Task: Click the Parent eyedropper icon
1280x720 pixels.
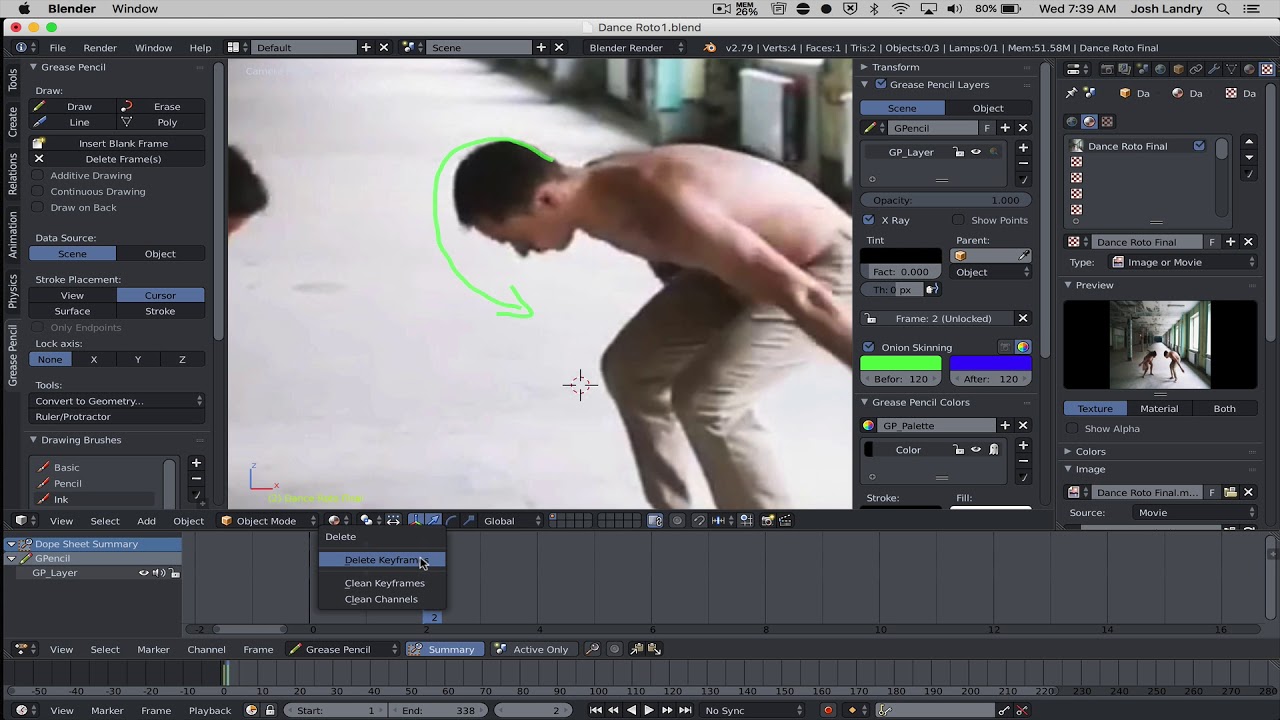Action: pyautogui.click(x=1024, y=256)
